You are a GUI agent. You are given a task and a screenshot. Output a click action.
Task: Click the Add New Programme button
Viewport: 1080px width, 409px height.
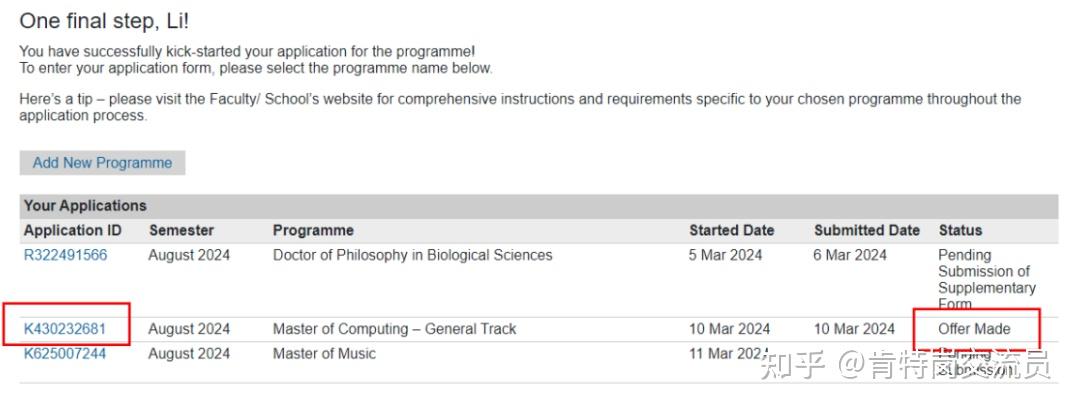(102, 163)
